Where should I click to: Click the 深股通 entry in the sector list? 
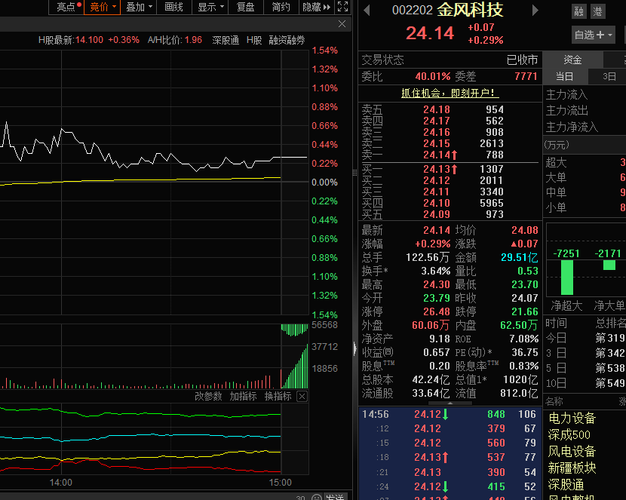[x=566, y=485]
